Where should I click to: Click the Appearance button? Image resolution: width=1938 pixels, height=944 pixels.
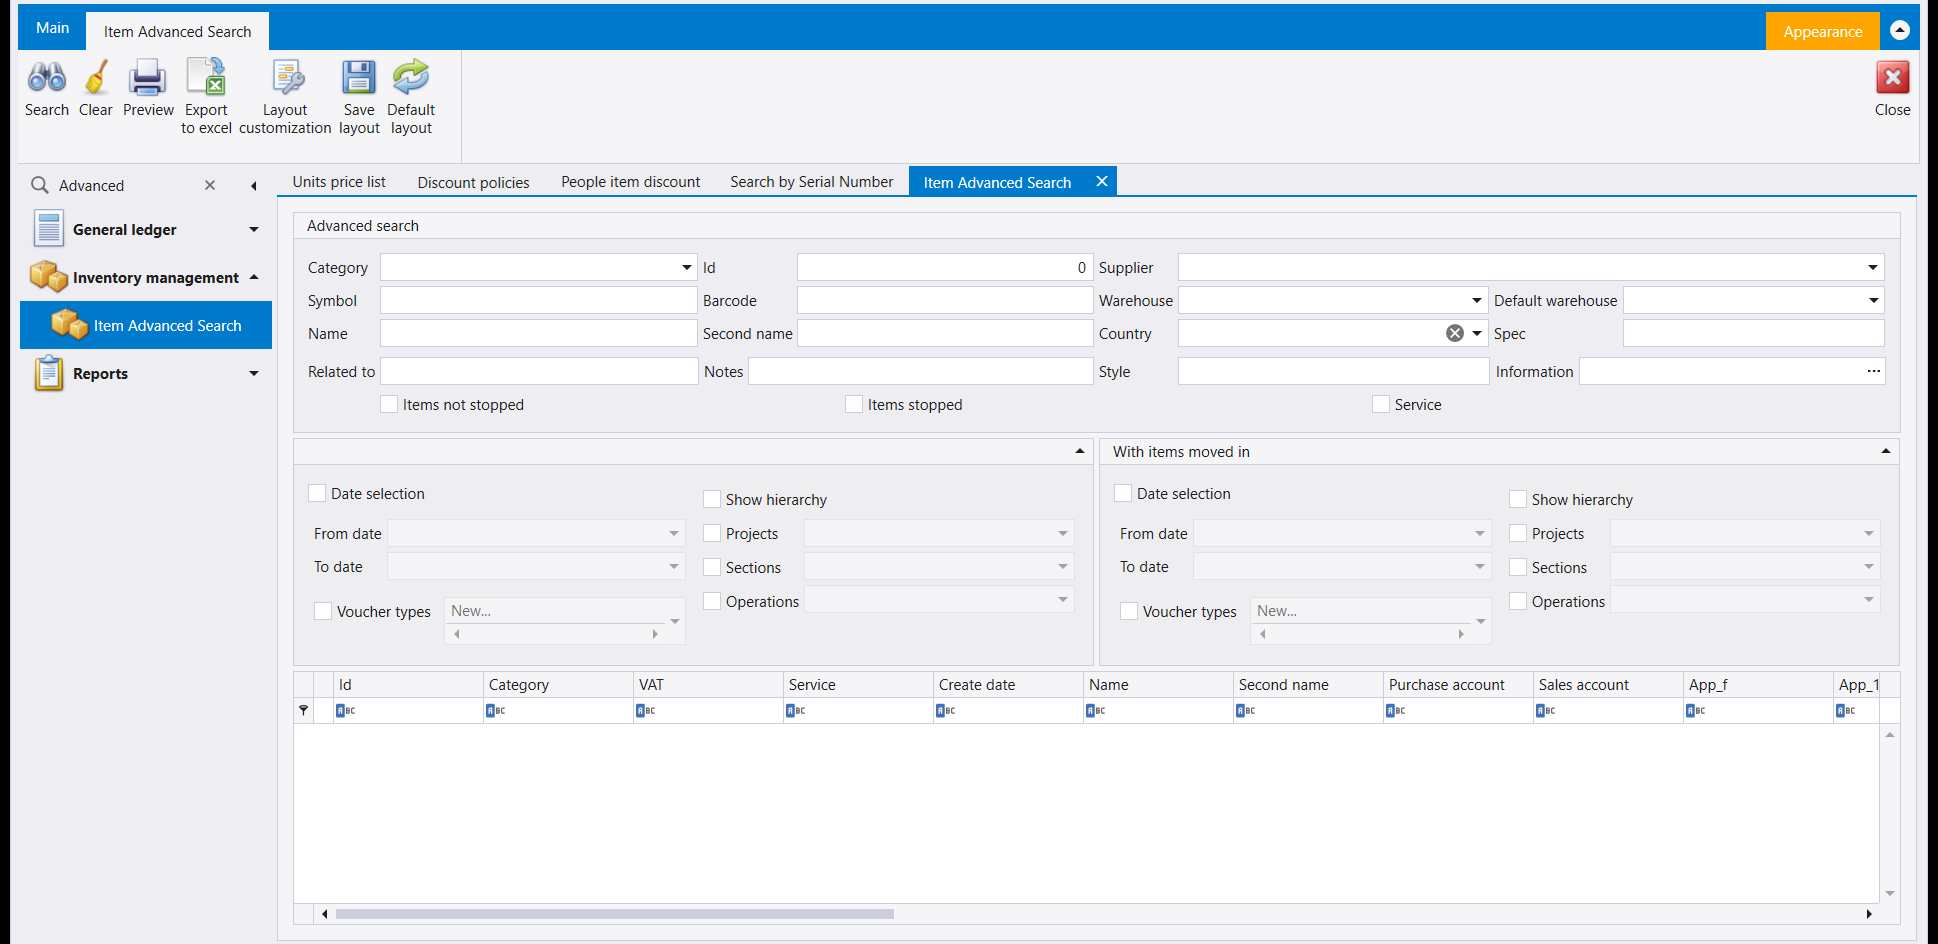point(1822,31)
